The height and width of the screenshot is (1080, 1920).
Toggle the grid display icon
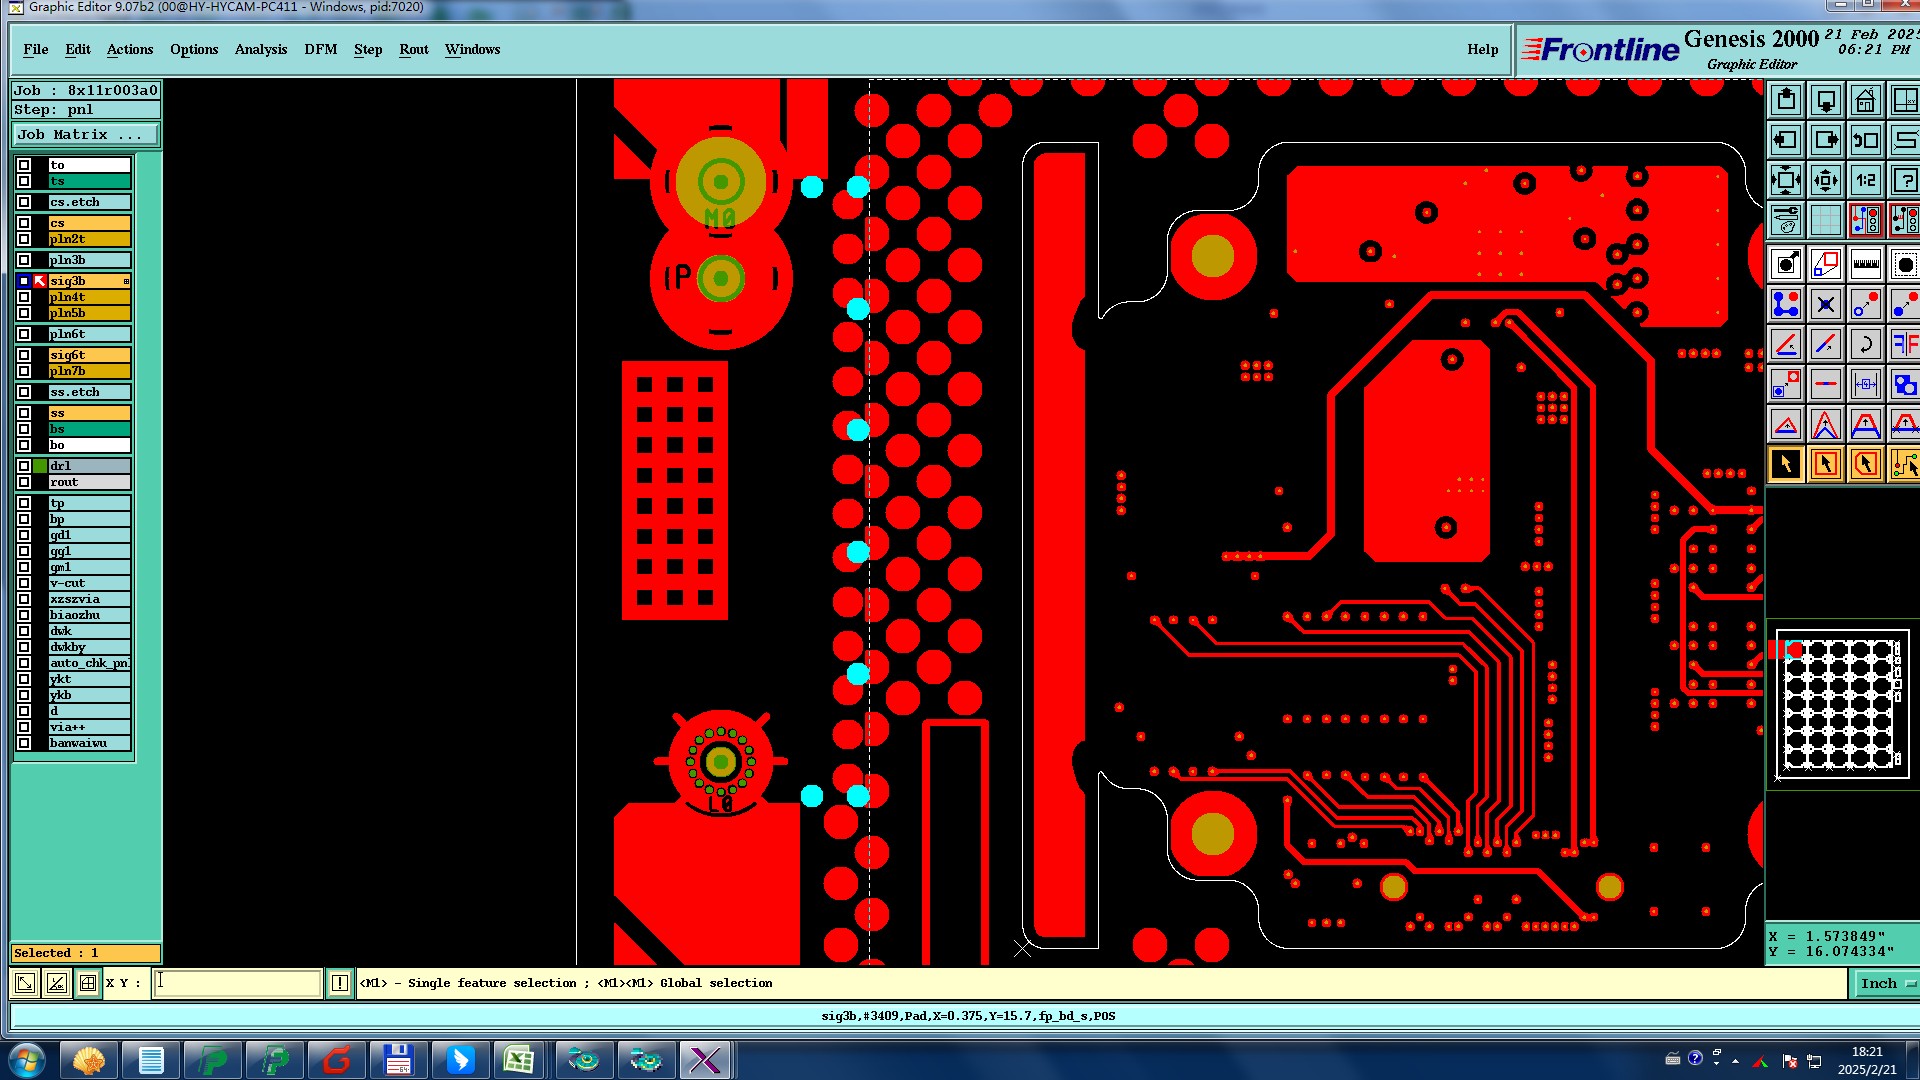1826,220
